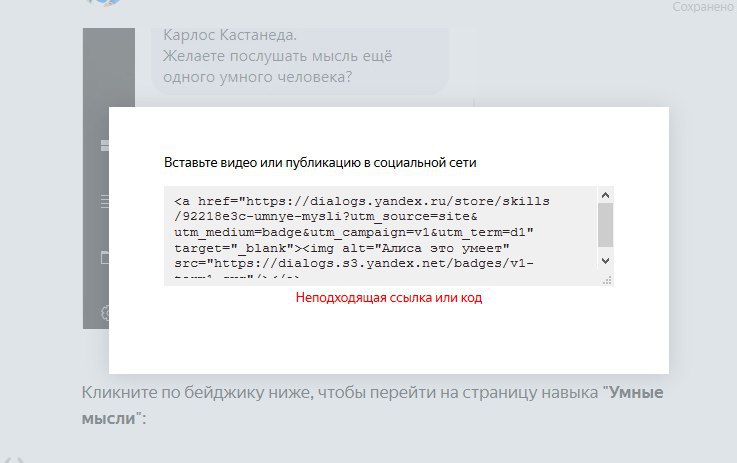Screen dimensions: 737x463
Task: Click the text 'Желаете послушать мысль ещё'
Action: 277,56
